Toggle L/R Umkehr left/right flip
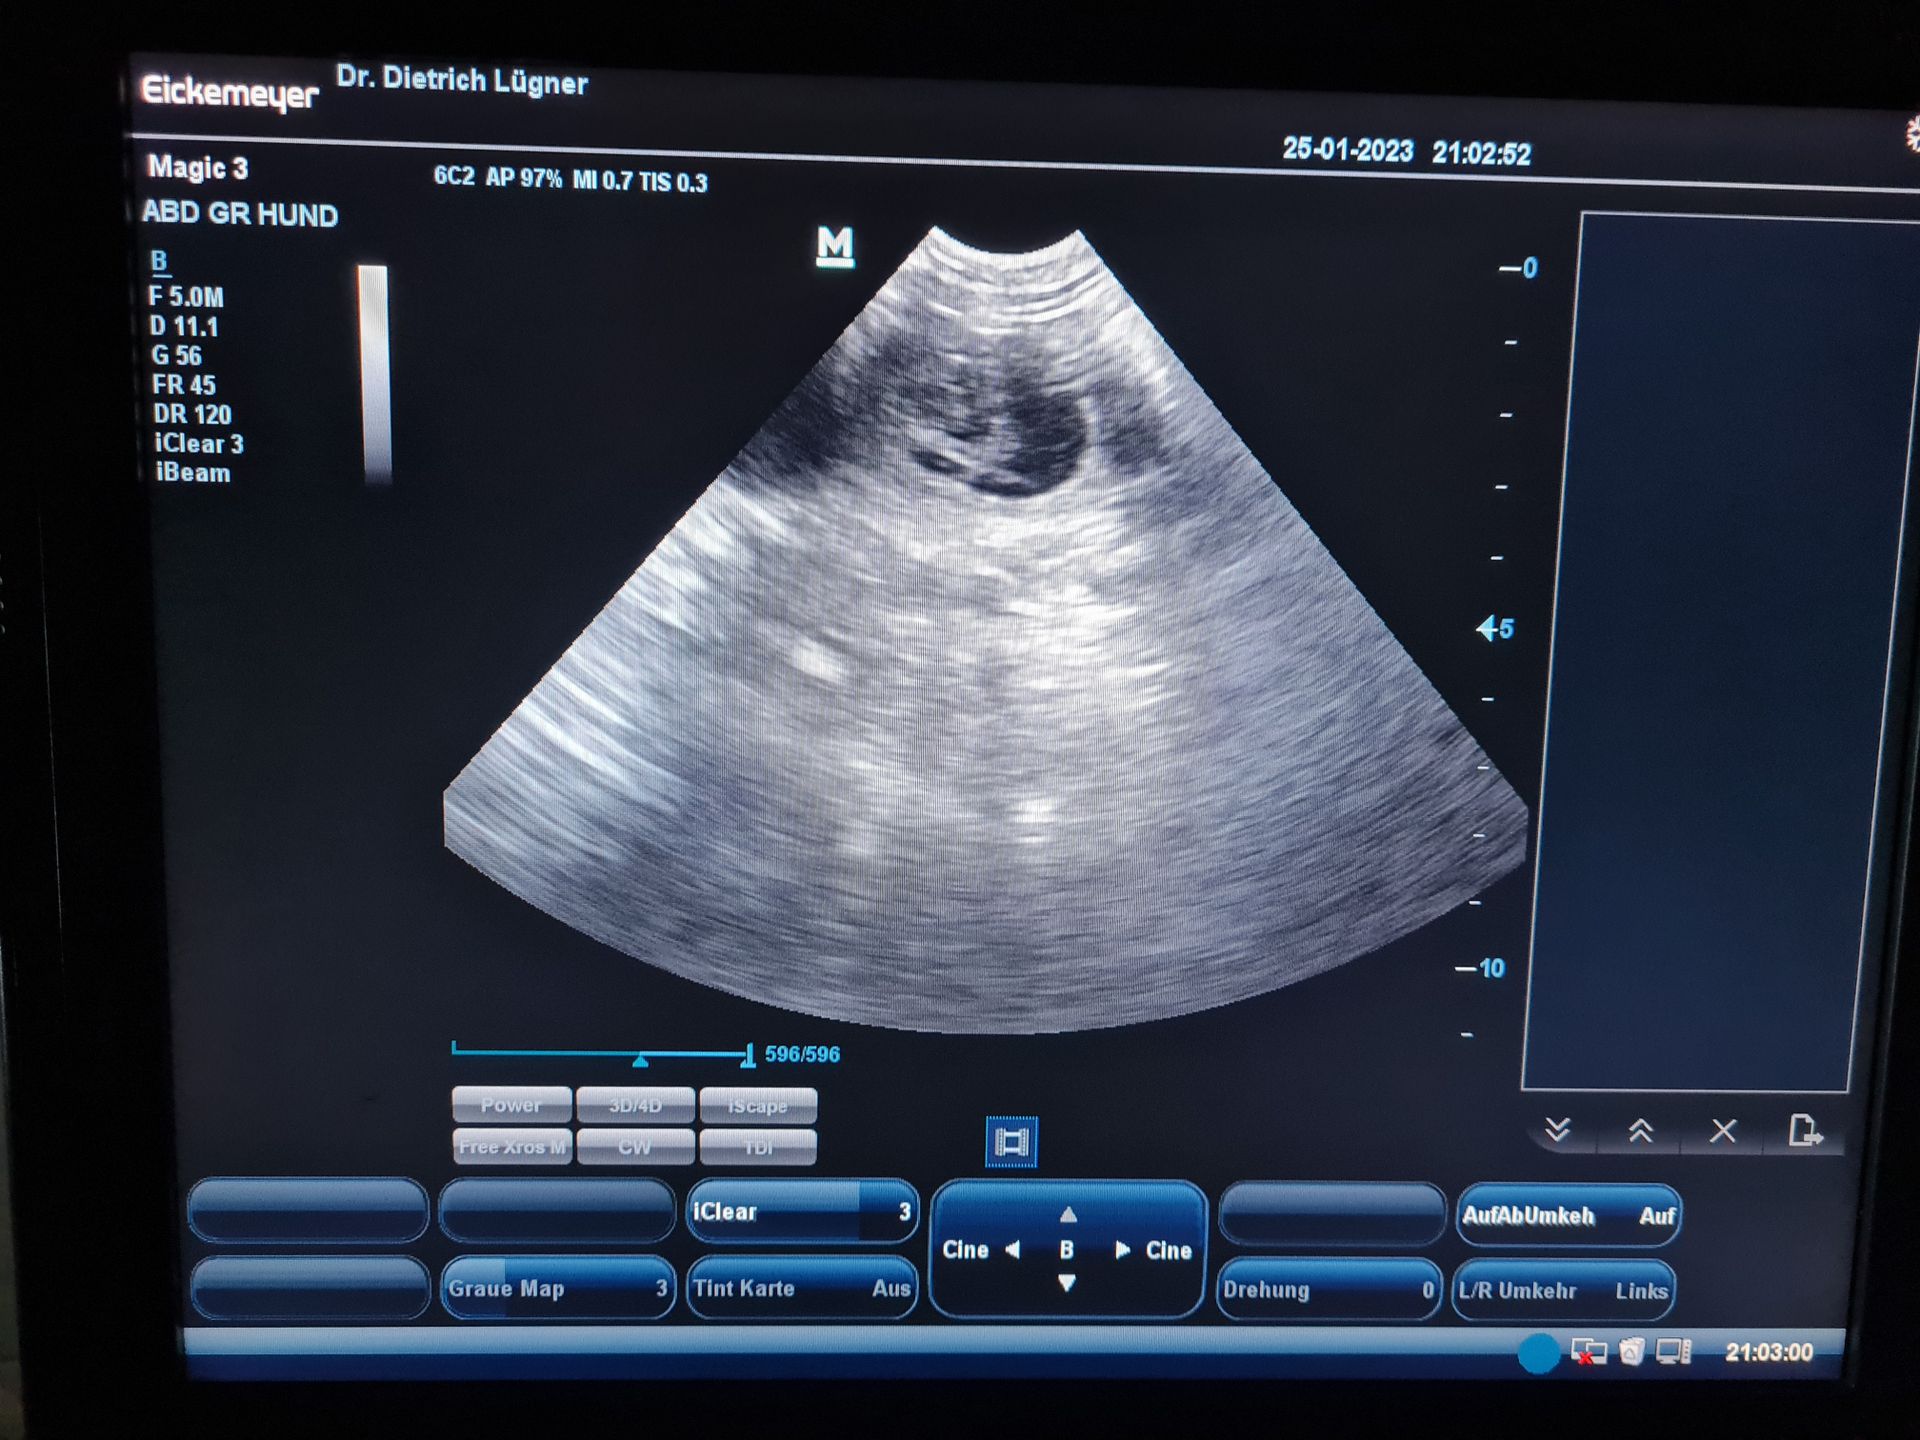Screen dimensions: 1920x1440 click(1563, 1291)
